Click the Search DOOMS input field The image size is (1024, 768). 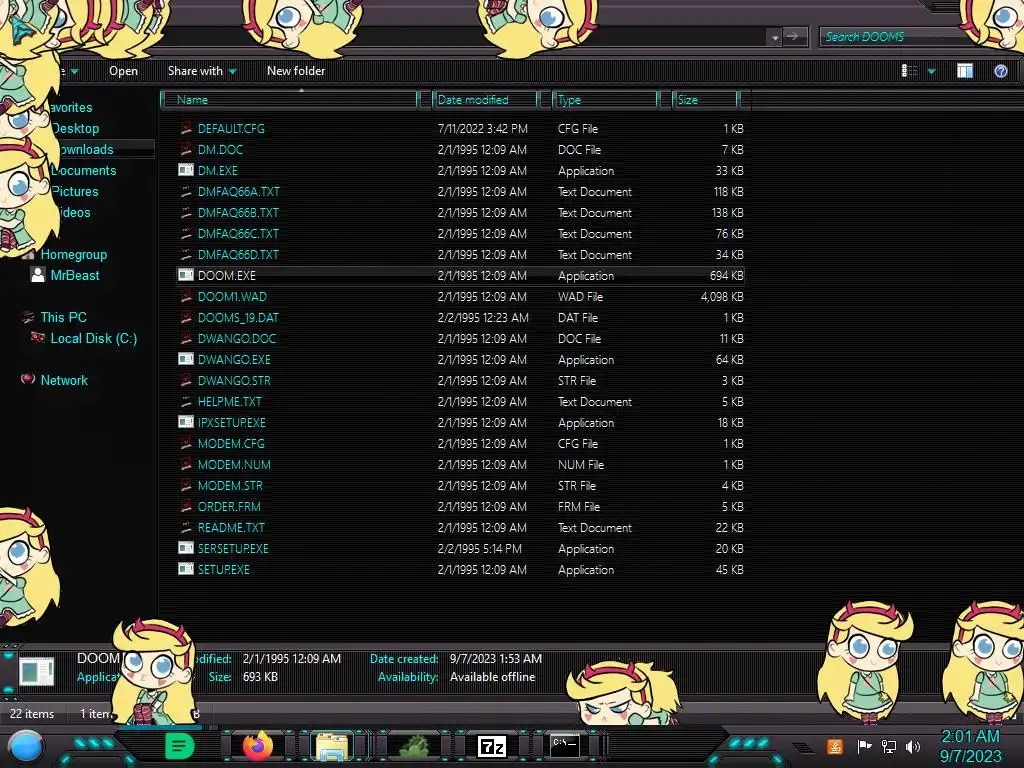click(x=891, y=37)
